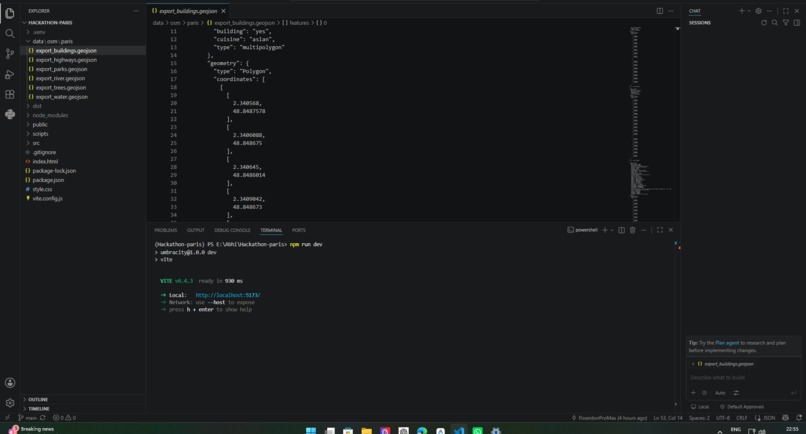This screenshot has height=434, width=806.
Task: Open notifications bell in status bar
Action: tap(799, 418)
